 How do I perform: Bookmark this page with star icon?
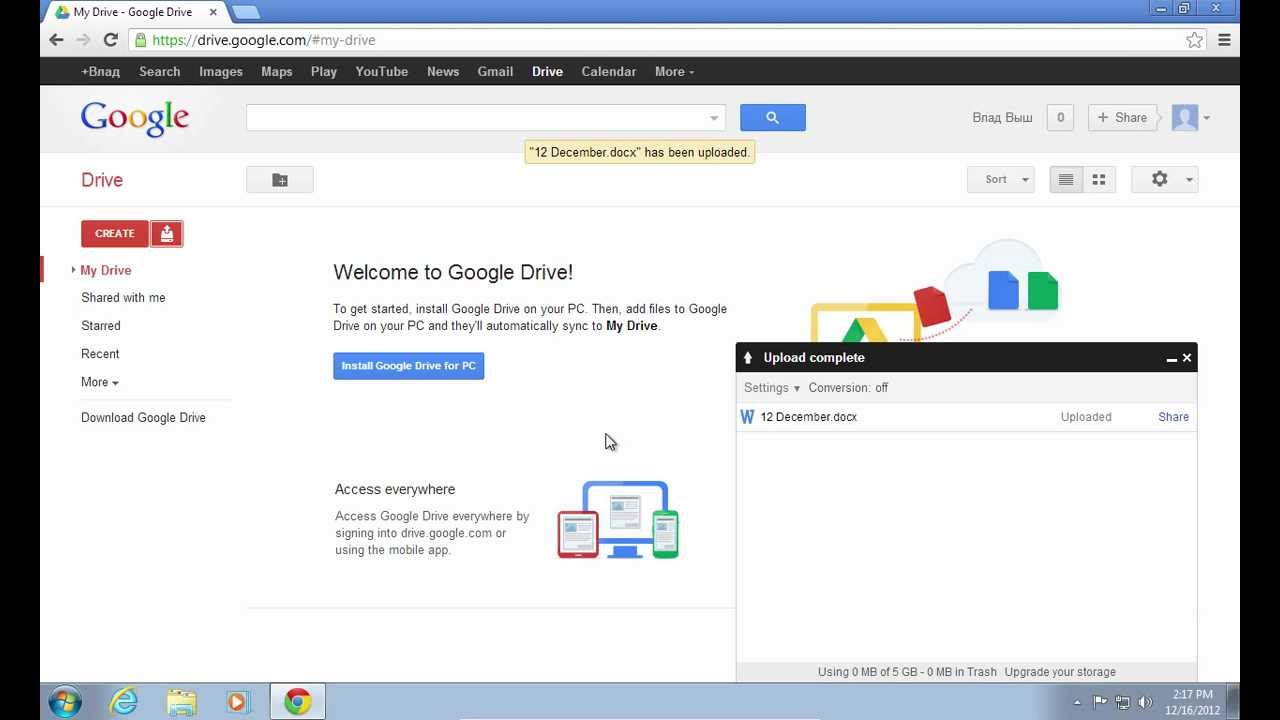1194,40
